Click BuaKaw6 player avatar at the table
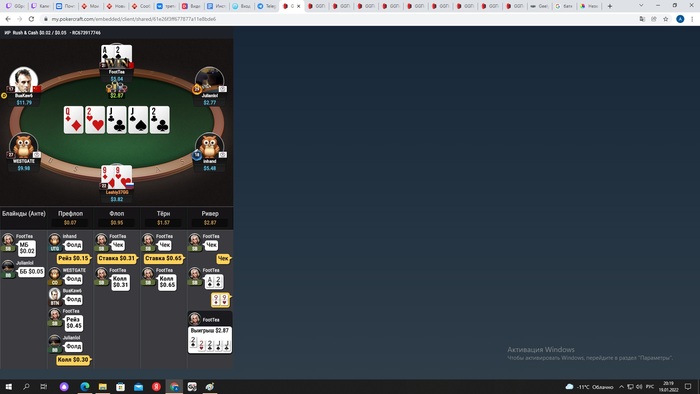The height and width of the screenshot is (394, 700). coord(24,80)
